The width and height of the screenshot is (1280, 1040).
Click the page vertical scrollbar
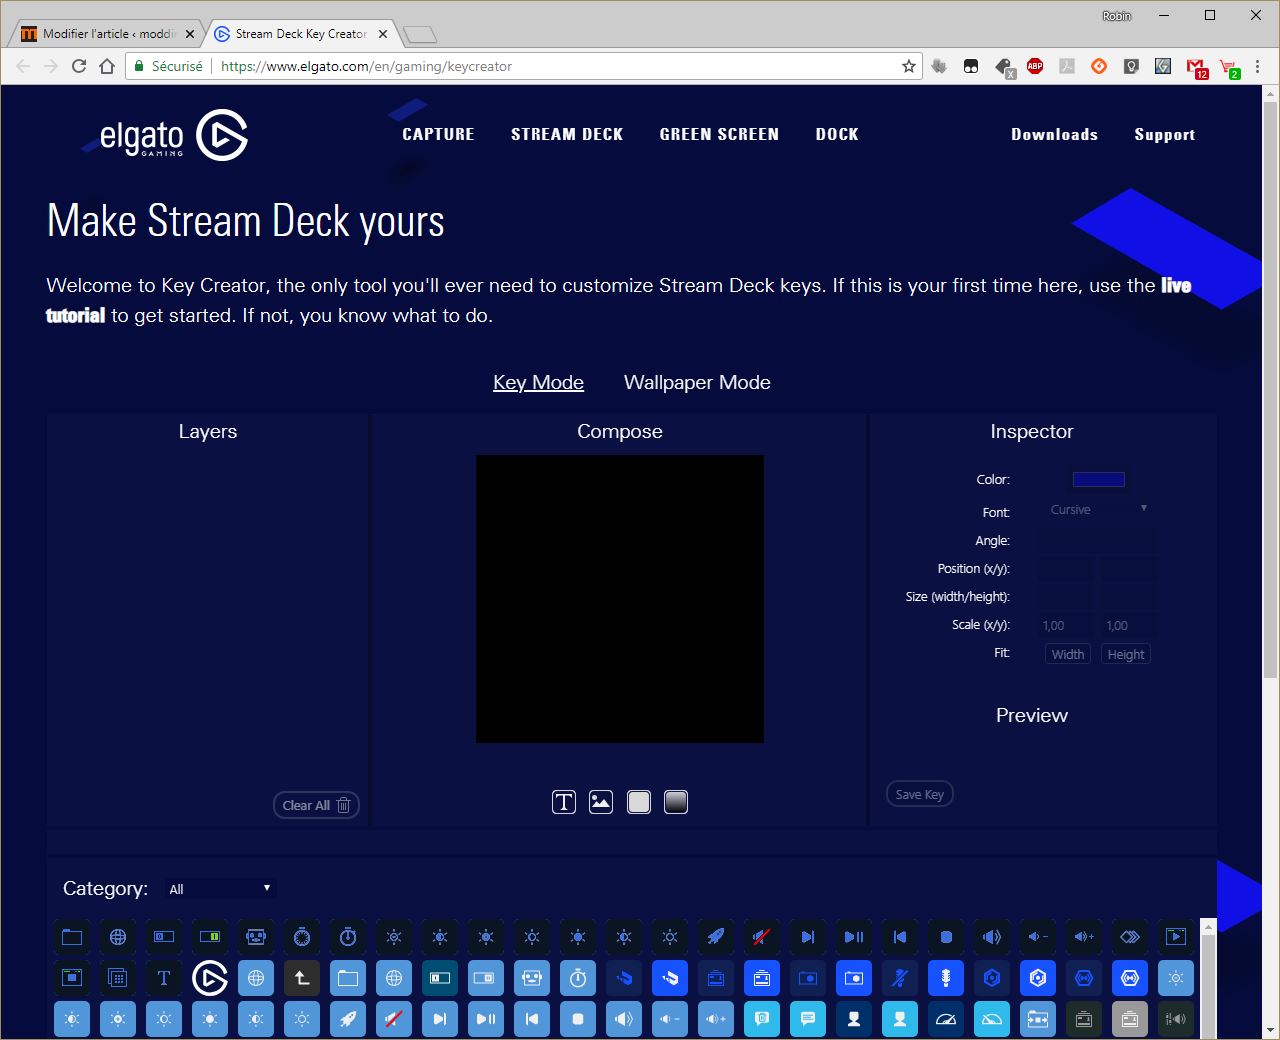click(x=1270, y=390)
